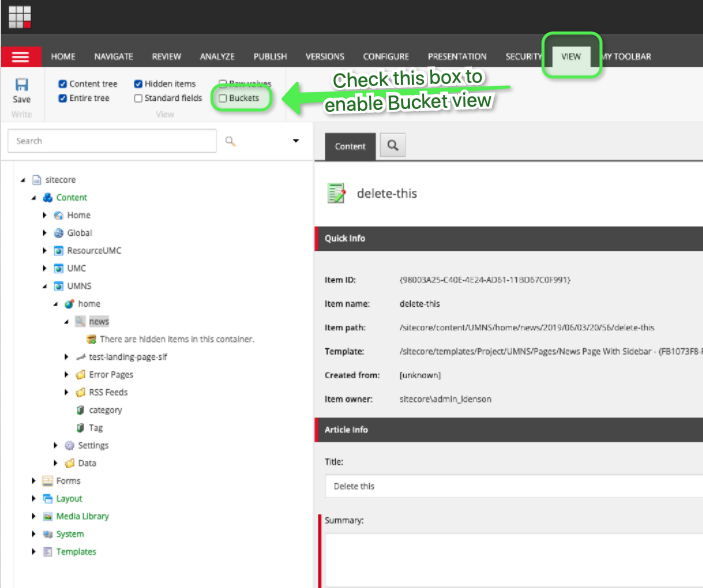Open the search options dropdown arrow
Image resolution: width=703 pixels, height=588 pixels.
pyautogui.click(x=296, y=141)
